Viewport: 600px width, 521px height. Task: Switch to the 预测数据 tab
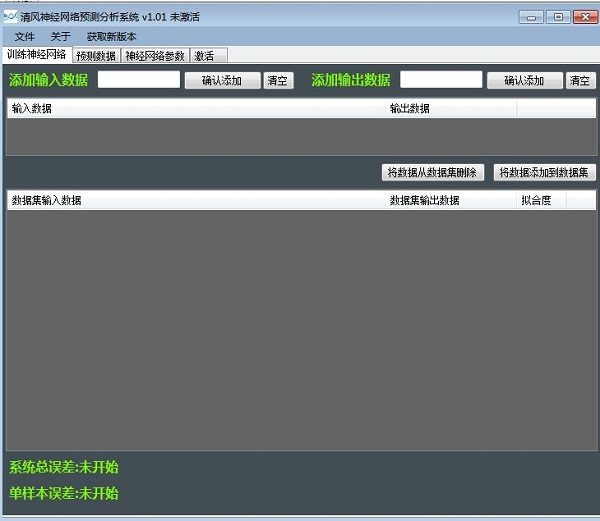(96, 56)
